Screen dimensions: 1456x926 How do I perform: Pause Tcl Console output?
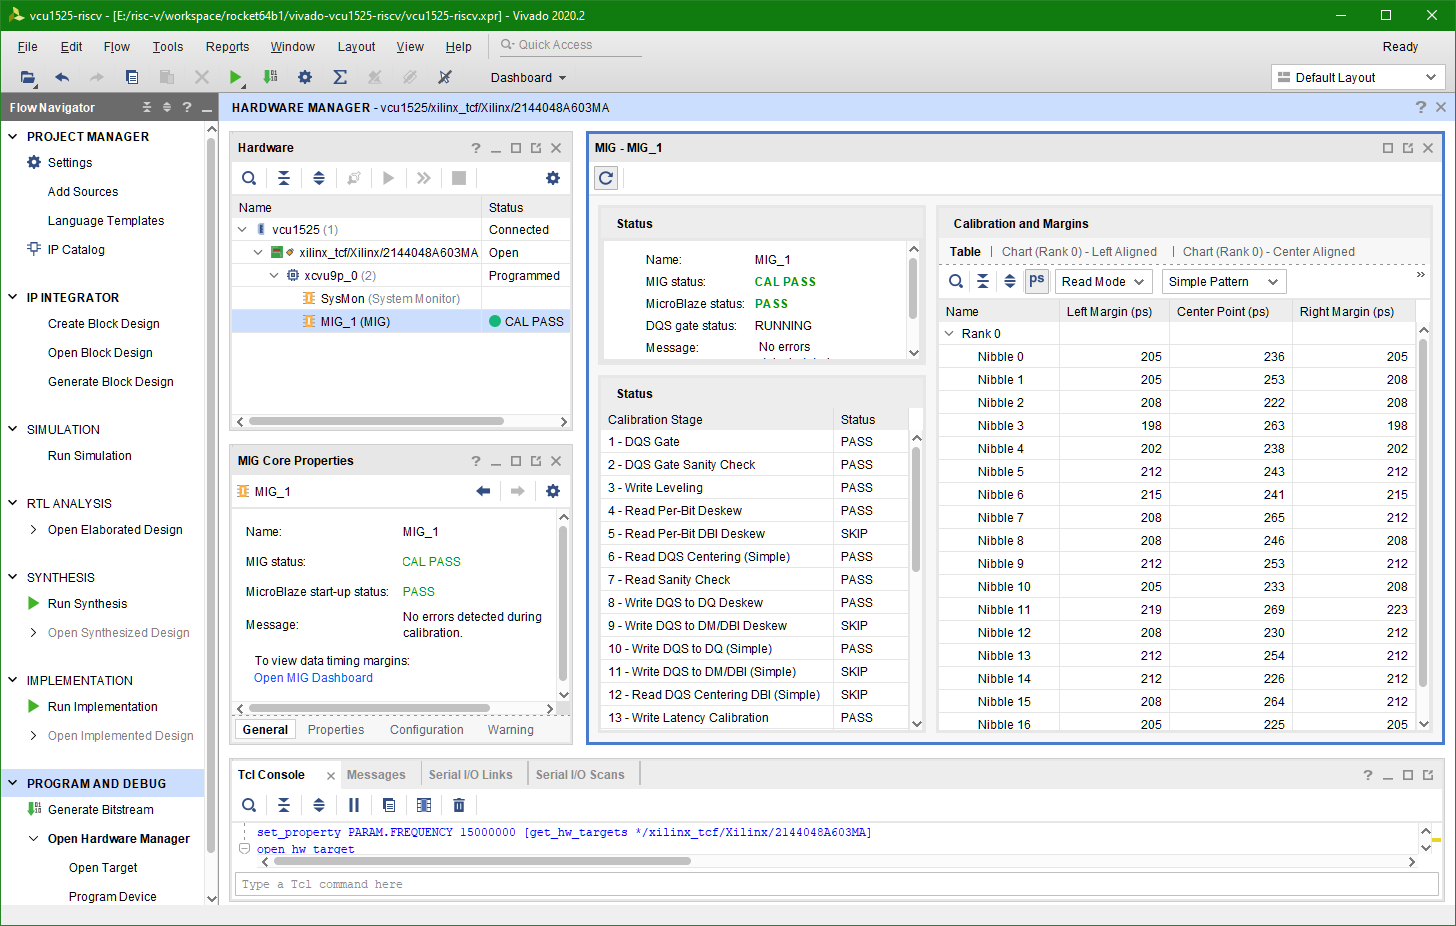pos(354,805)
